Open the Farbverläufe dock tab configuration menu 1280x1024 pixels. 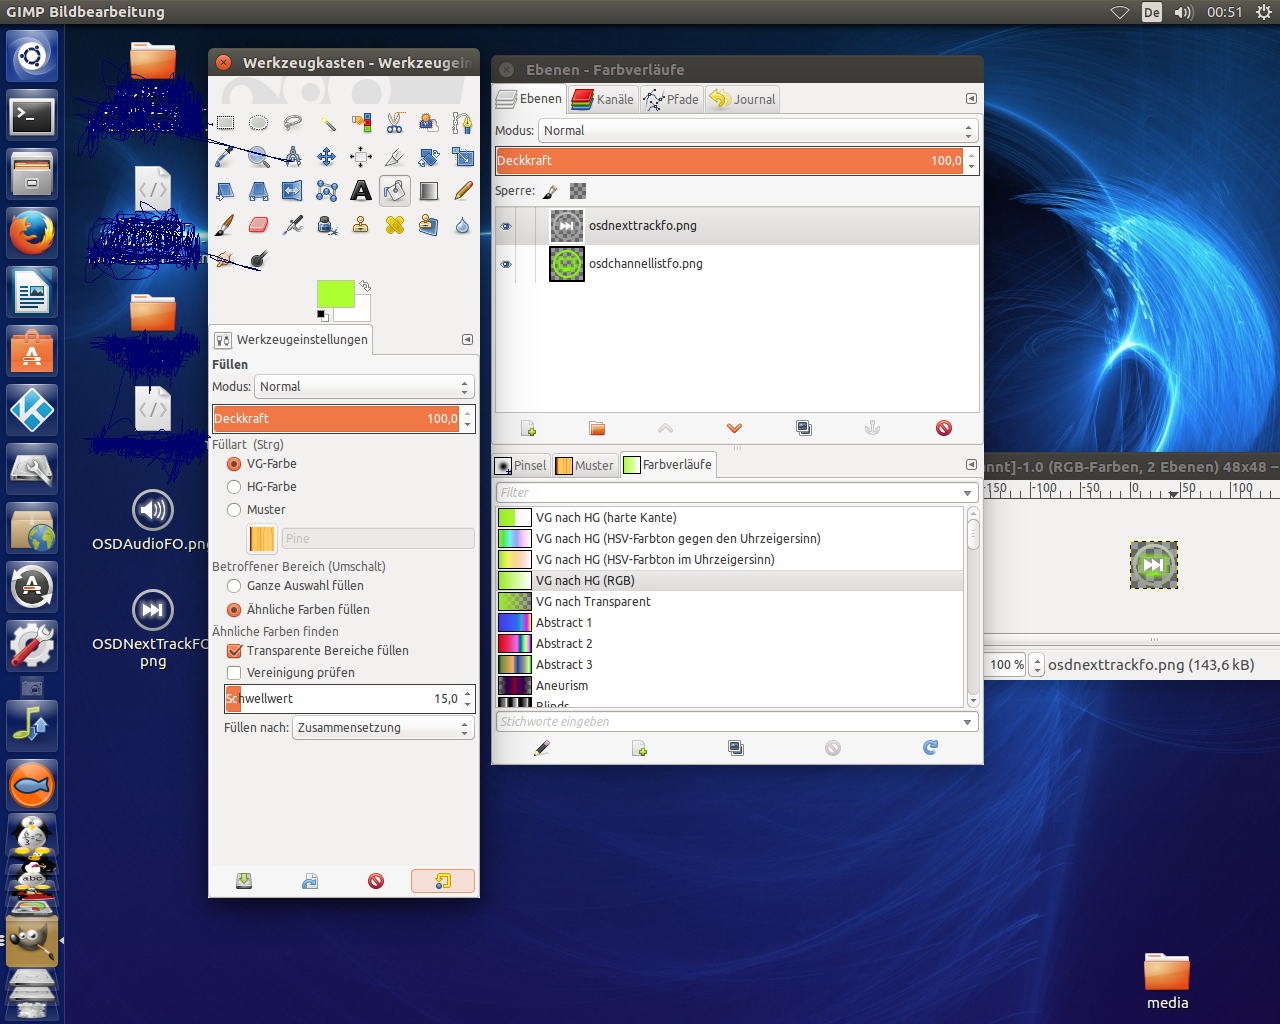pos(971,465)
